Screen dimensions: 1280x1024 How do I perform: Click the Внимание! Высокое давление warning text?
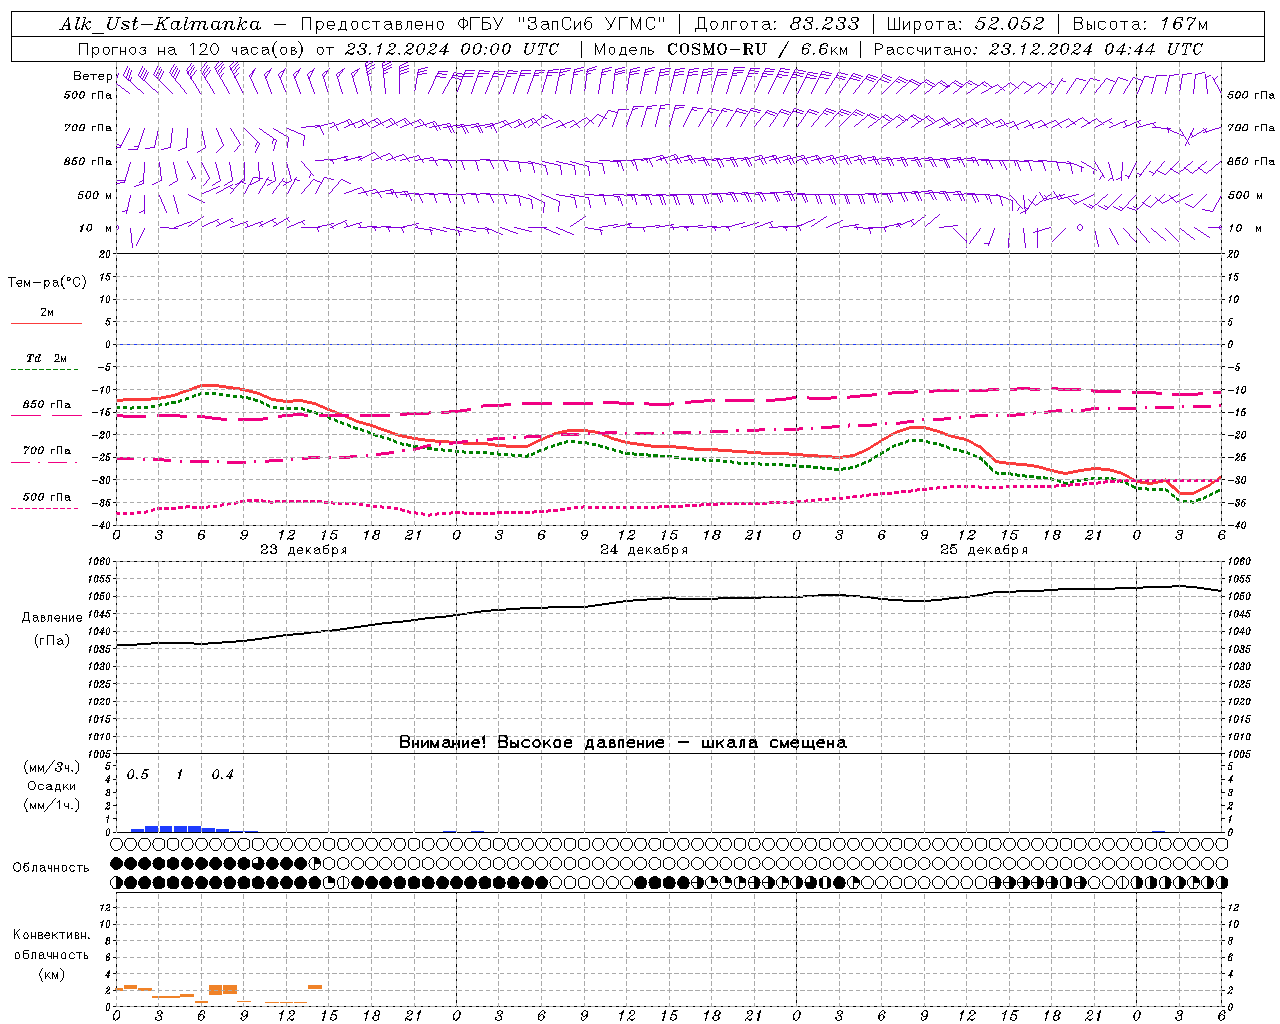623,742
